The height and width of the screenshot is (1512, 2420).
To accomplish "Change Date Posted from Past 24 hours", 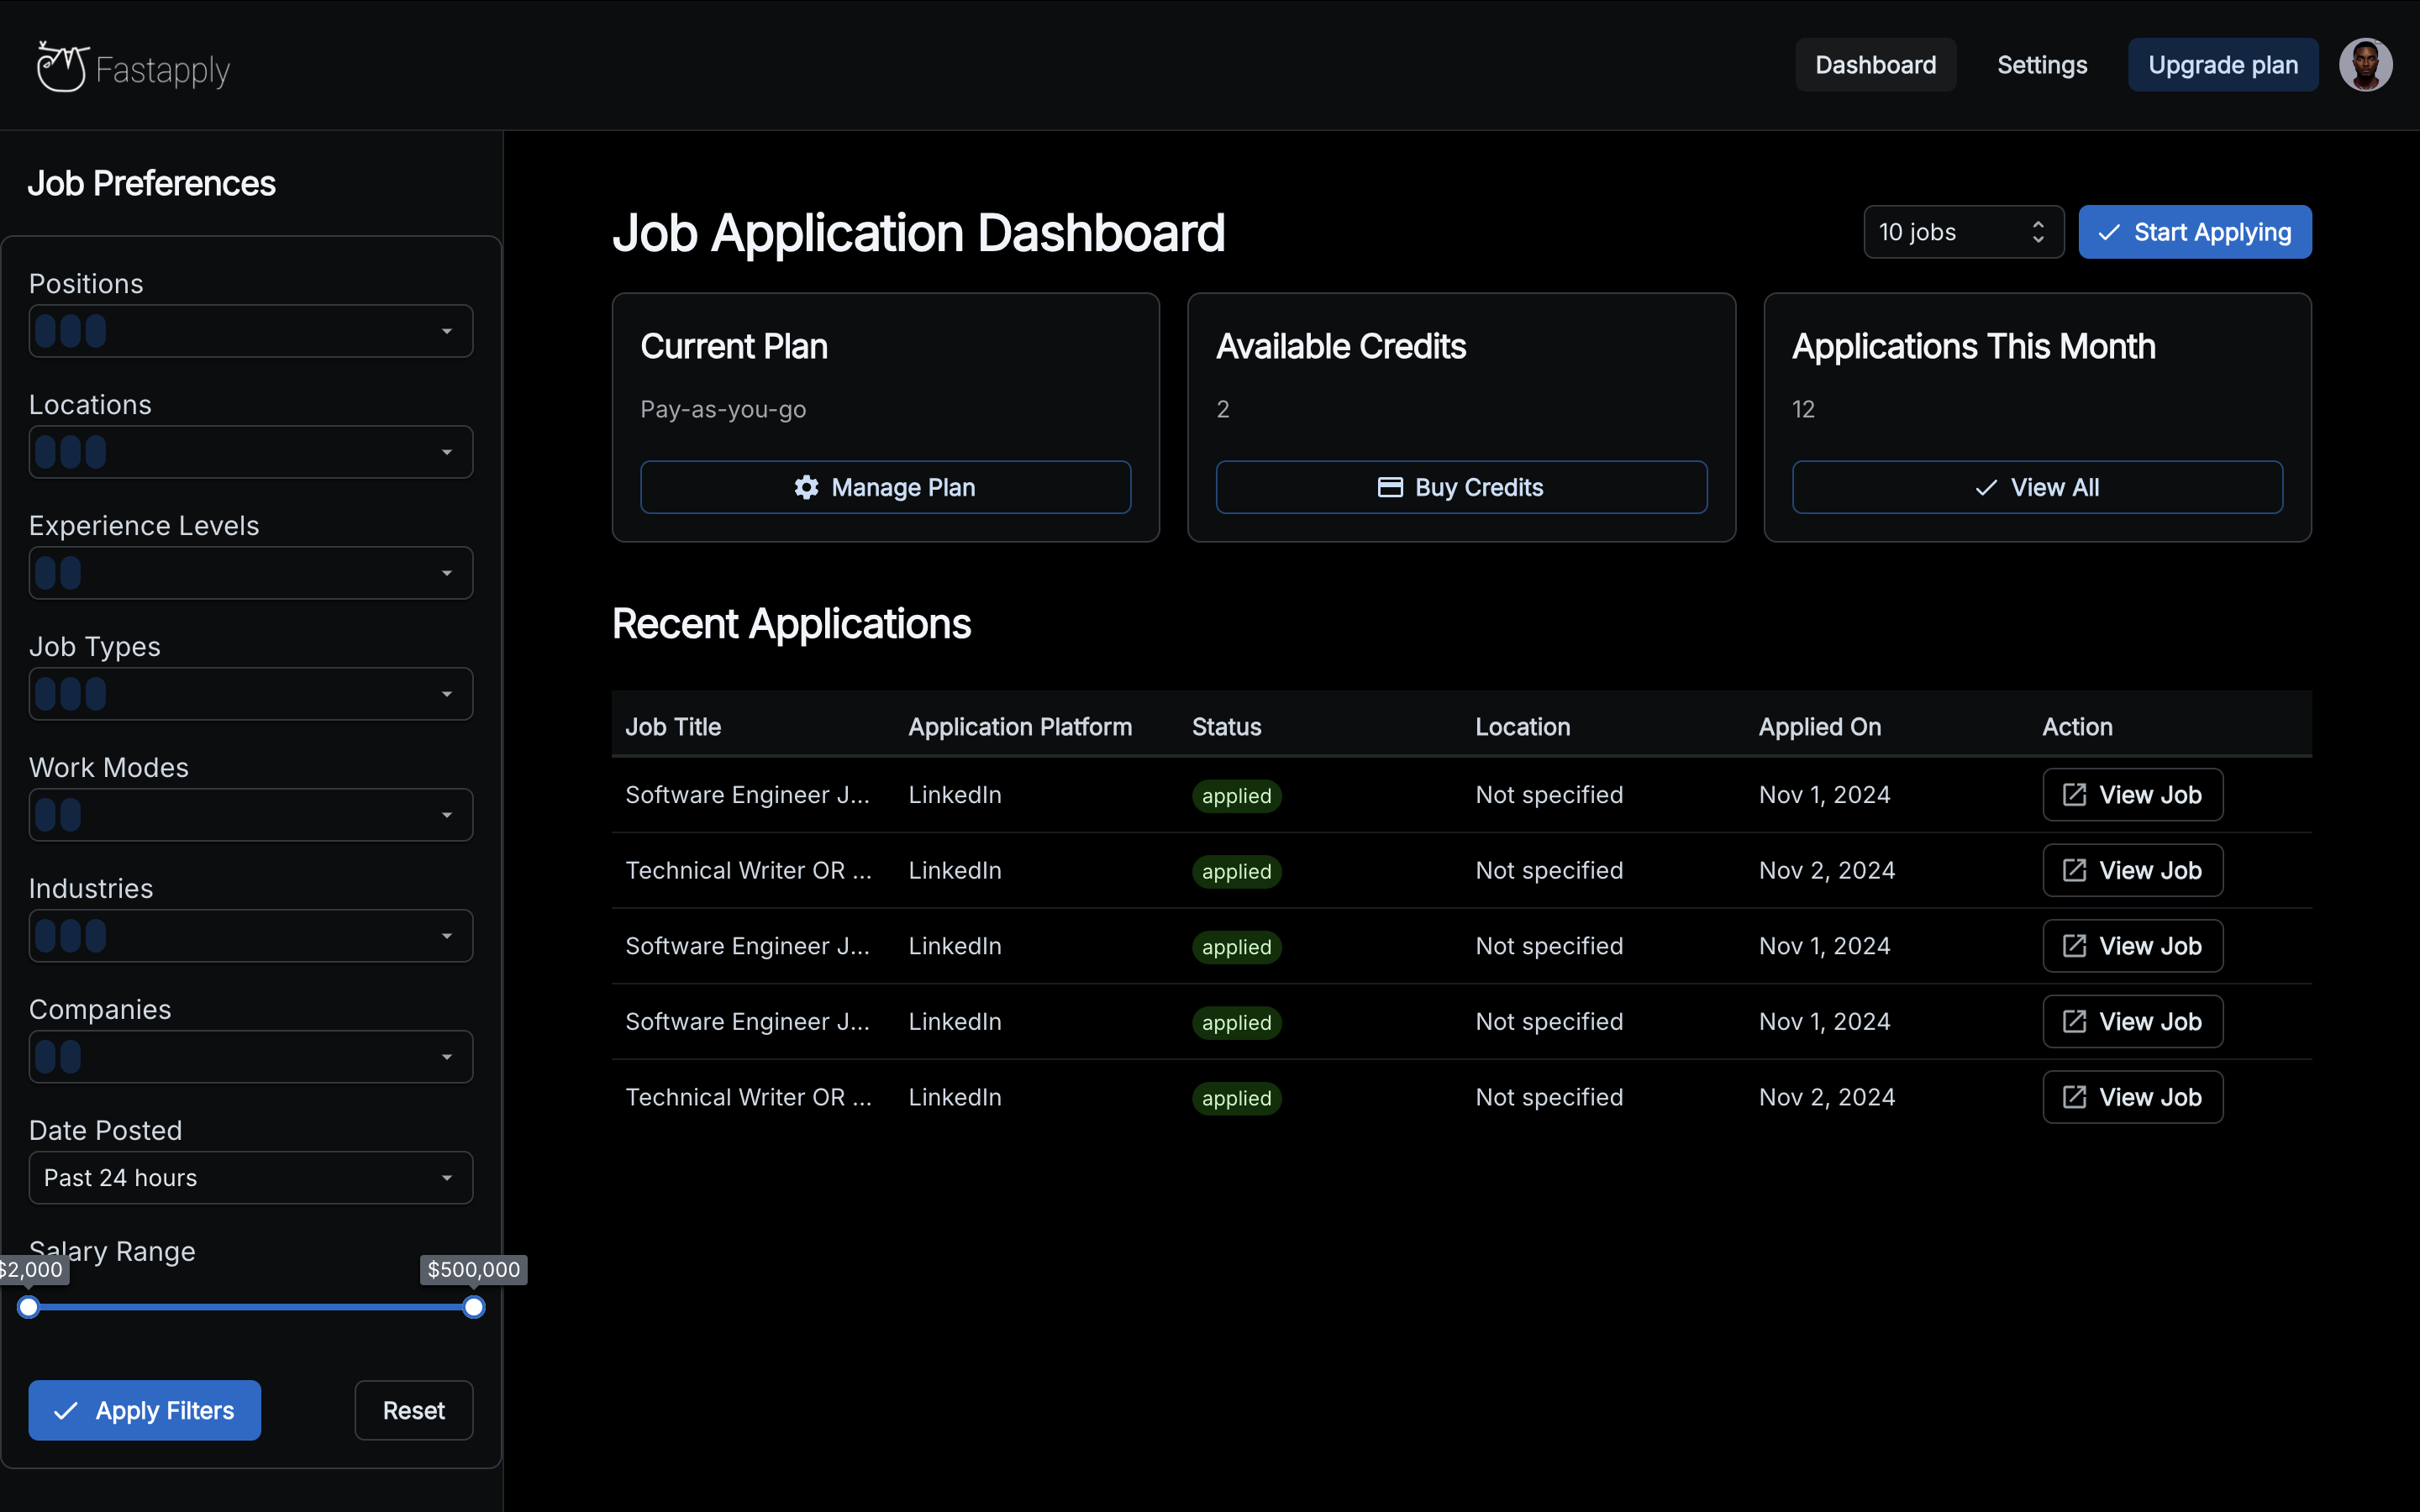I will coord(250,1177).
